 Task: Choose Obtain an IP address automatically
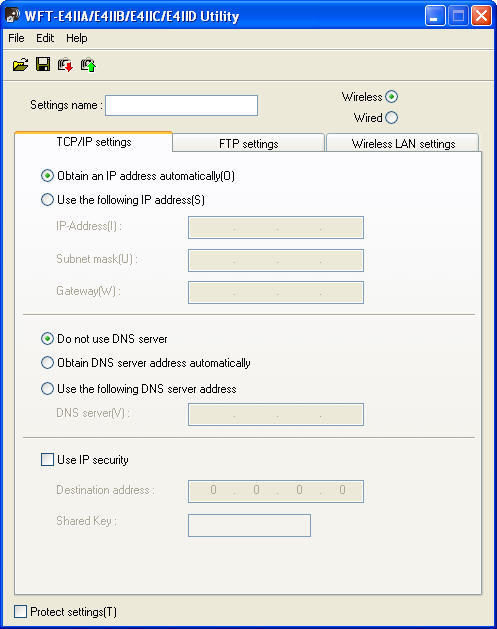[x=47, y=176]
